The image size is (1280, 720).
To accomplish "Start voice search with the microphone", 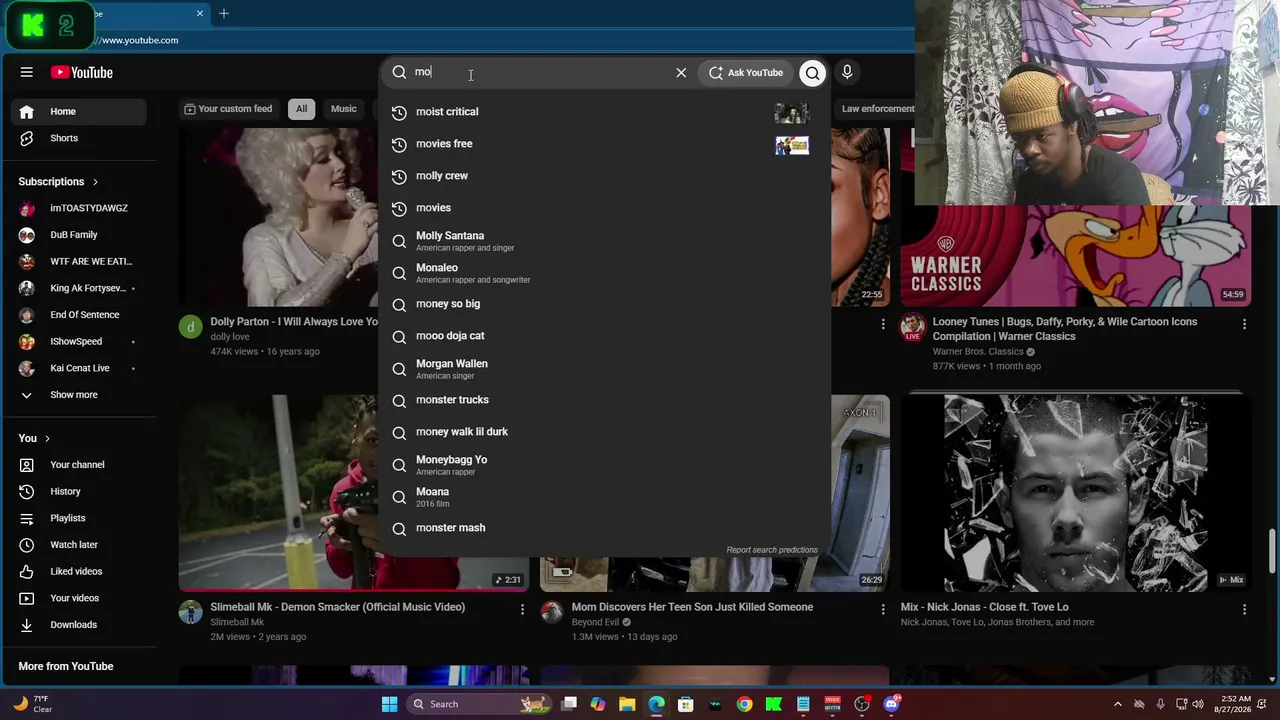I will (x=847, y=72).
